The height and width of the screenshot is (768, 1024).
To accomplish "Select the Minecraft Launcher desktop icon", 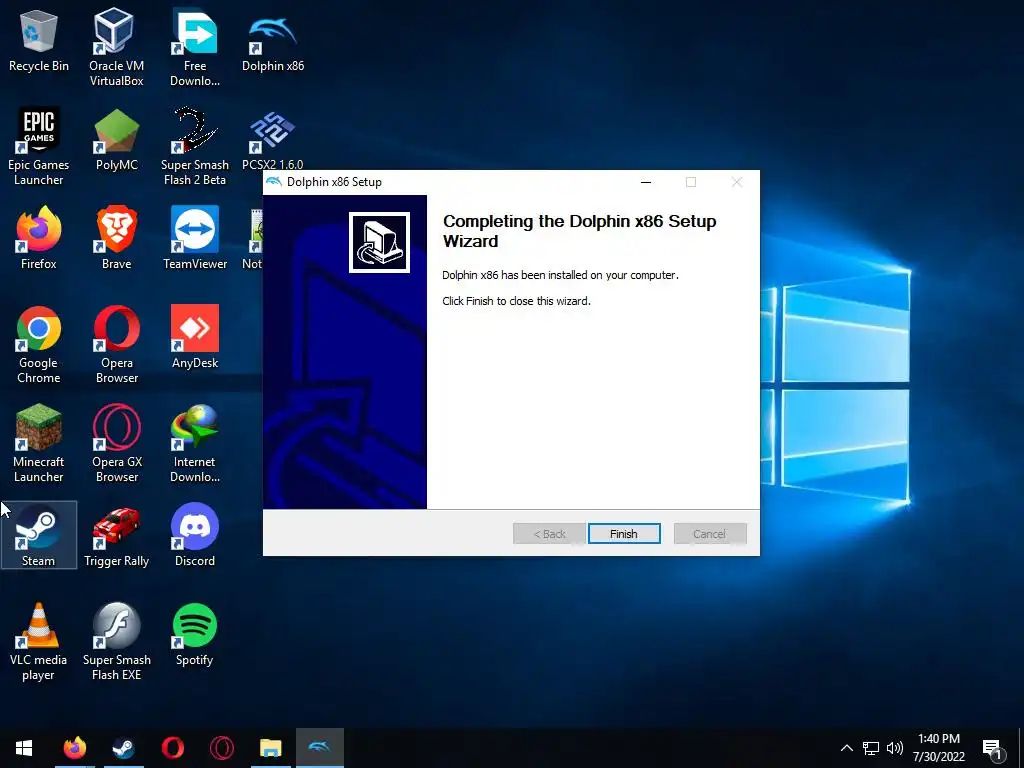I will tap(39, 444).
